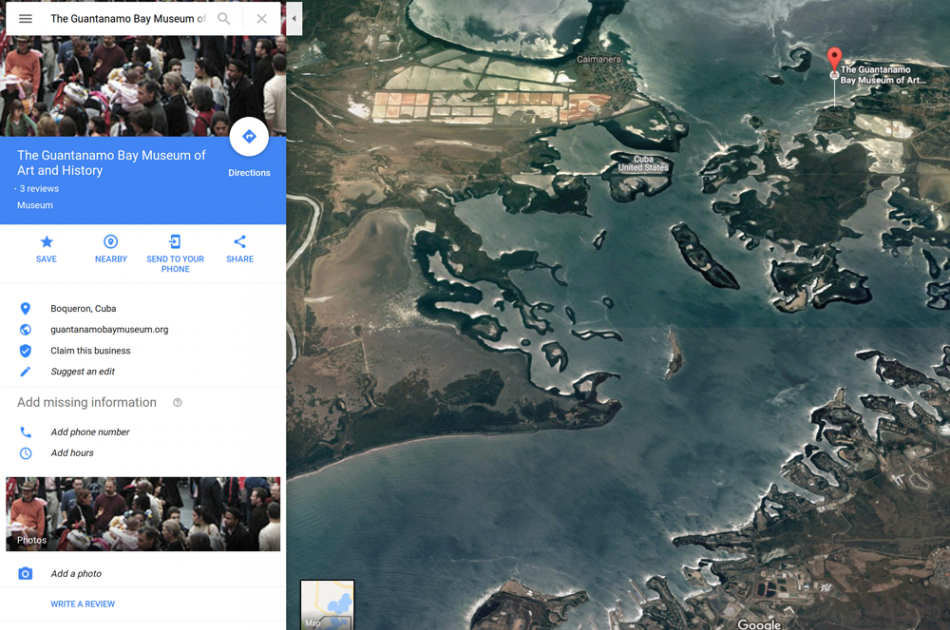Click the header crowd photo
This screenshot has height=630, width=950.
[143, 86]
